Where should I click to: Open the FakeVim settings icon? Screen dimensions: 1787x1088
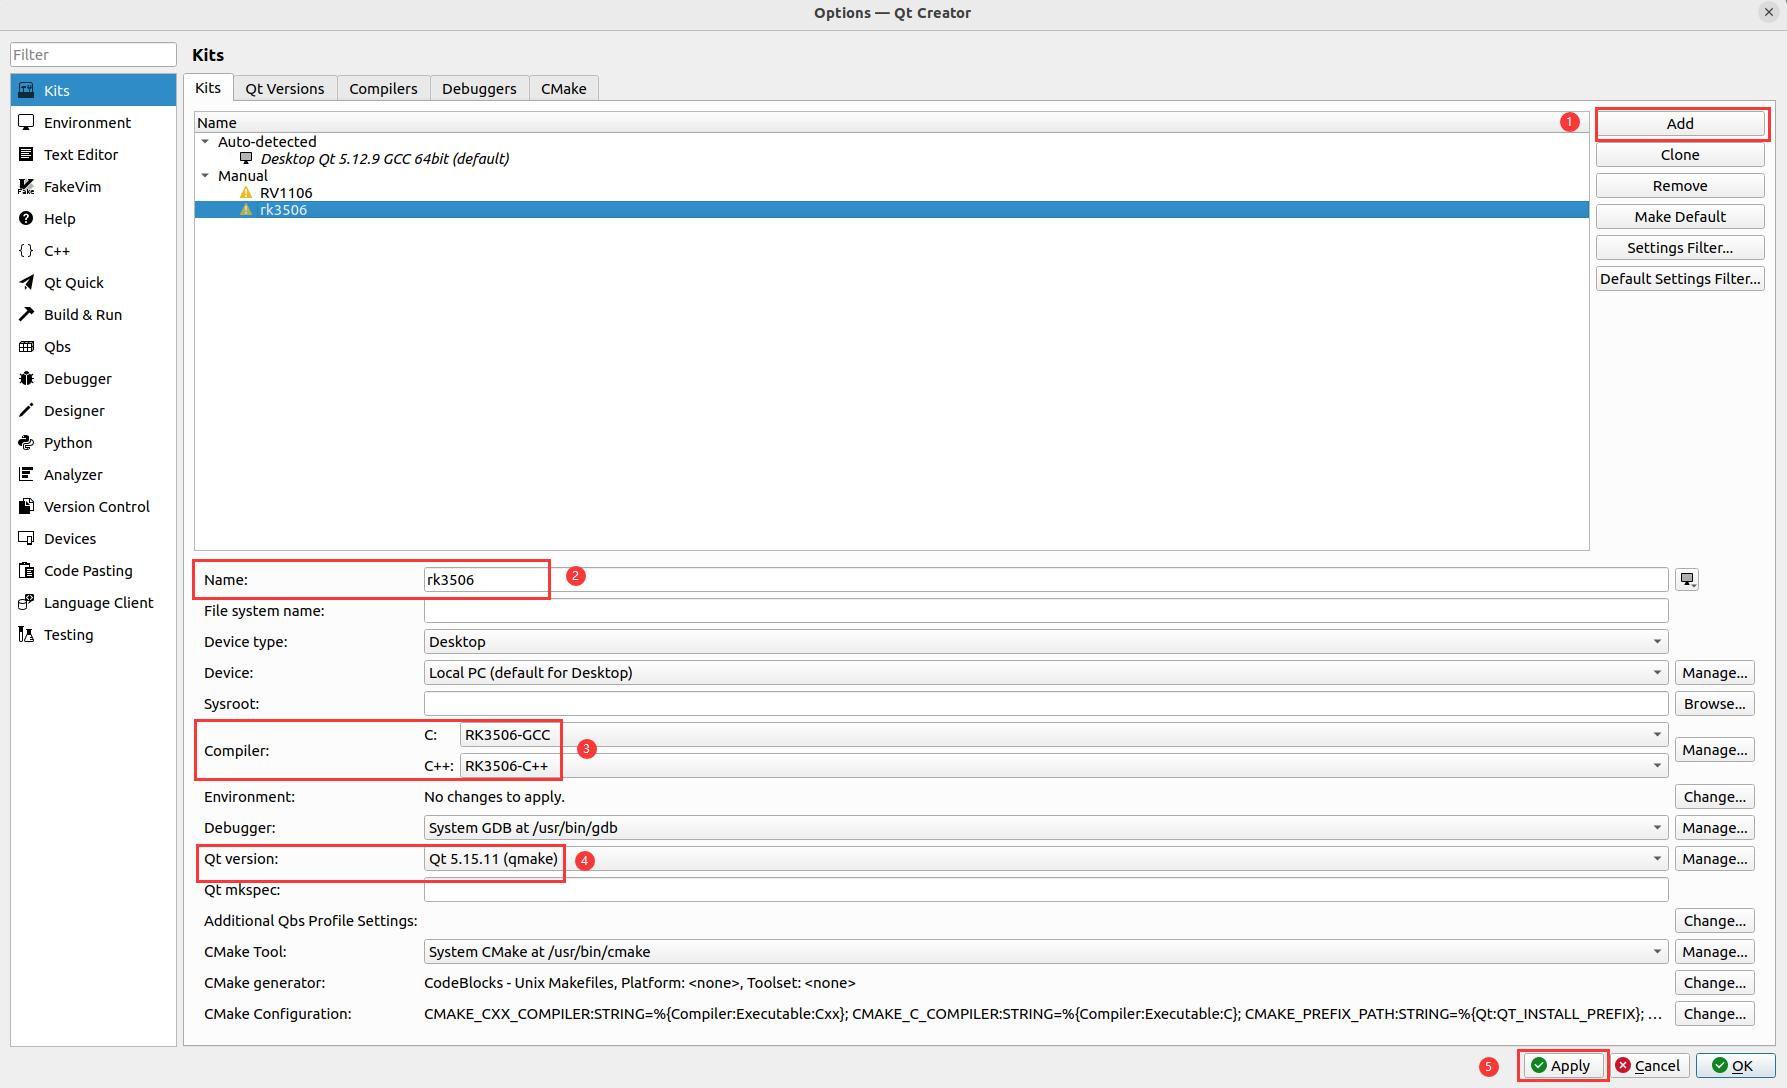[26, 186]
